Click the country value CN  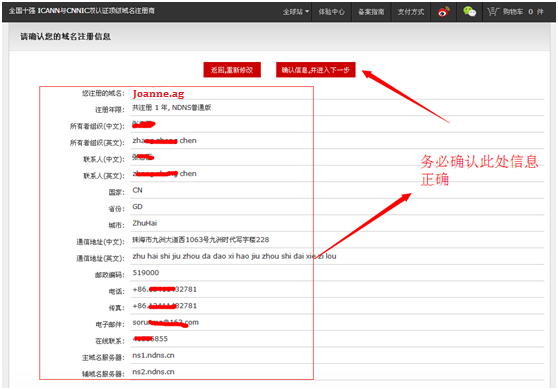point(137,190)
